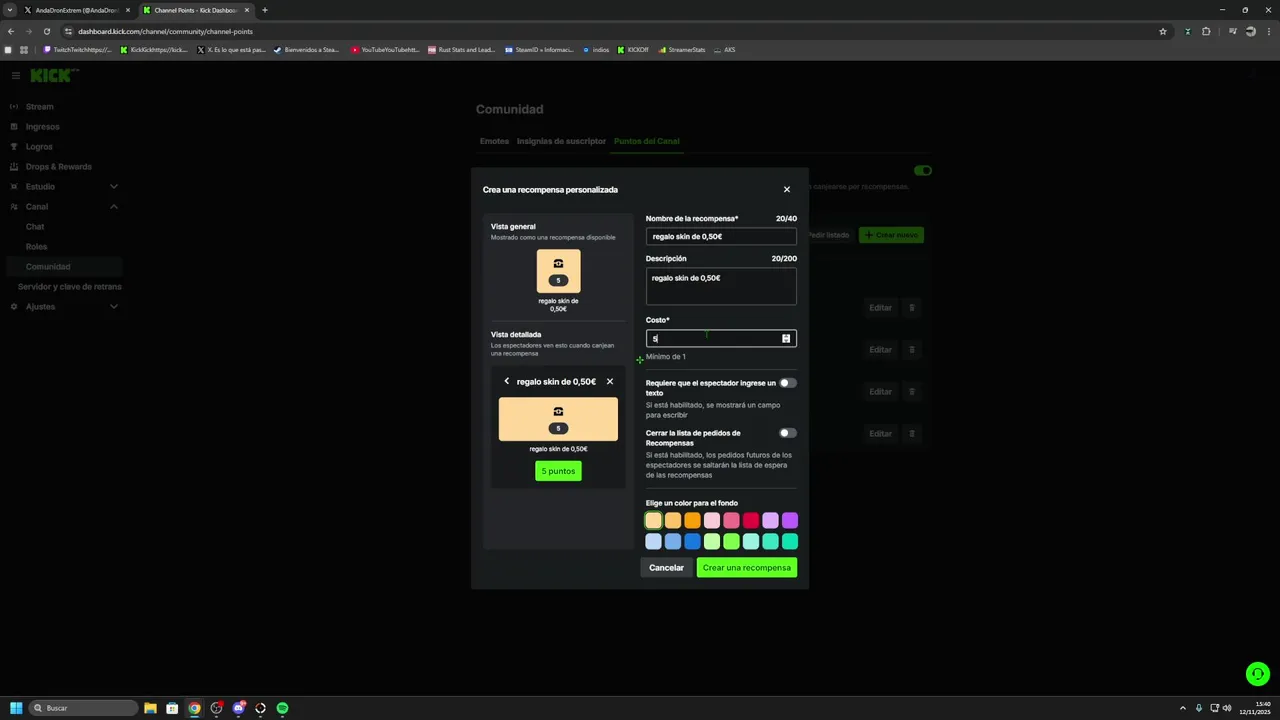Screen dimensions: 1280x720
Task: Open Logros in the sidebar
Action: tap(39, 147)
